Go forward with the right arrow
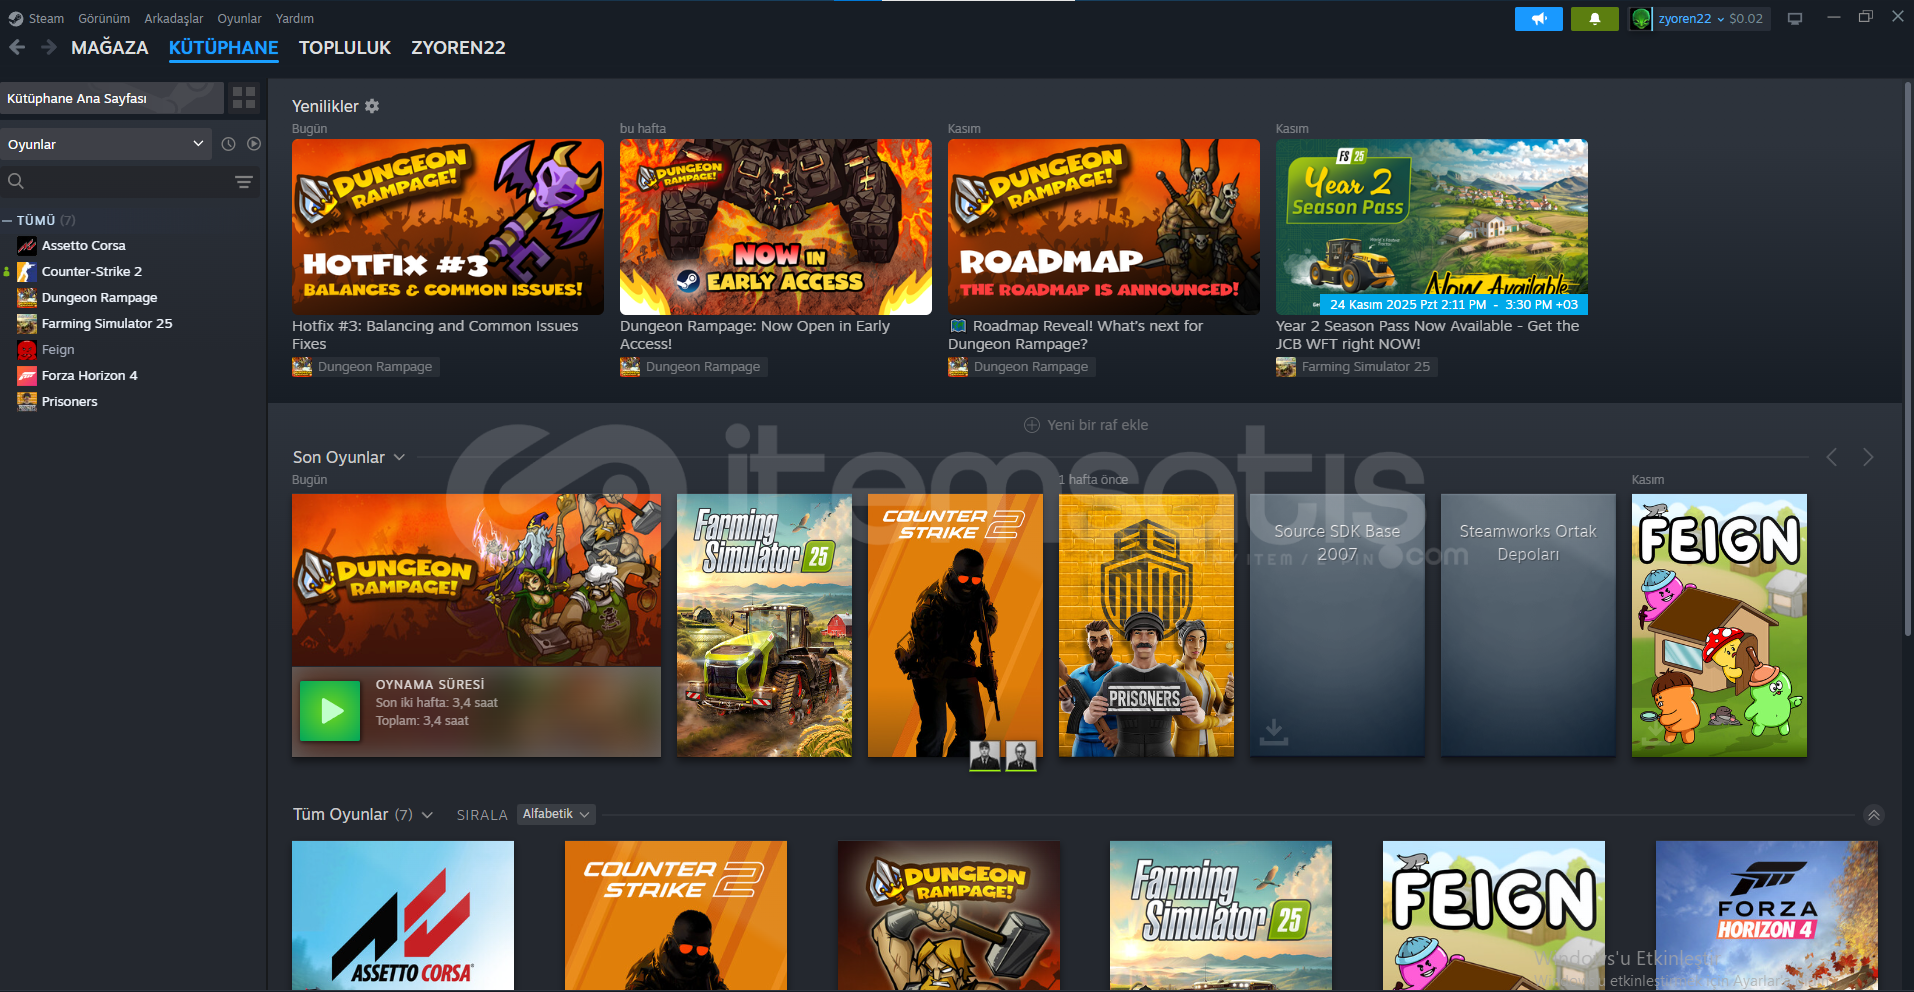The width and height of the screenshot is (1914, 992). pos(48,47)
